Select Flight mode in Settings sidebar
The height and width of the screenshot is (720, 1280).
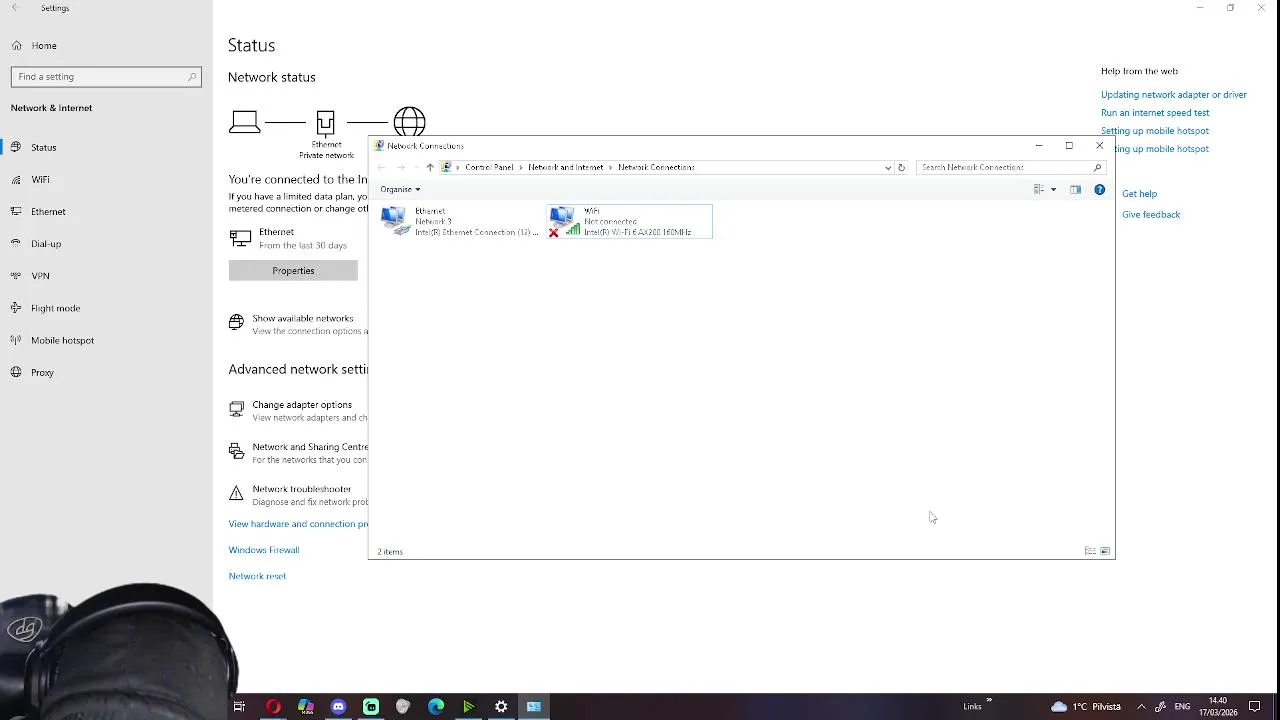(106, 308)
